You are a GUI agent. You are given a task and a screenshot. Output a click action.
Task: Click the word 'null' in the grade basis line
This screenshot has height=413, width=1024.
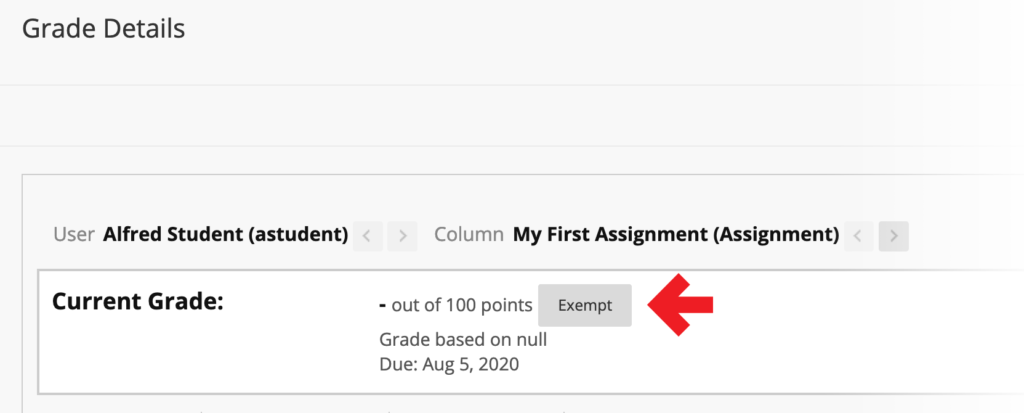pos(530,339)
